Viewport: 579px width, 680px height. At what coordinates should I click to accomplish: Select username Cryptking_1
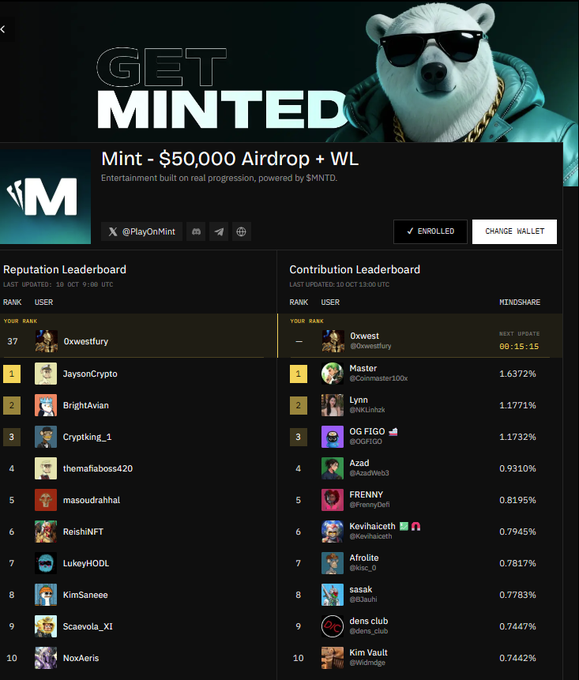(87, 437)
